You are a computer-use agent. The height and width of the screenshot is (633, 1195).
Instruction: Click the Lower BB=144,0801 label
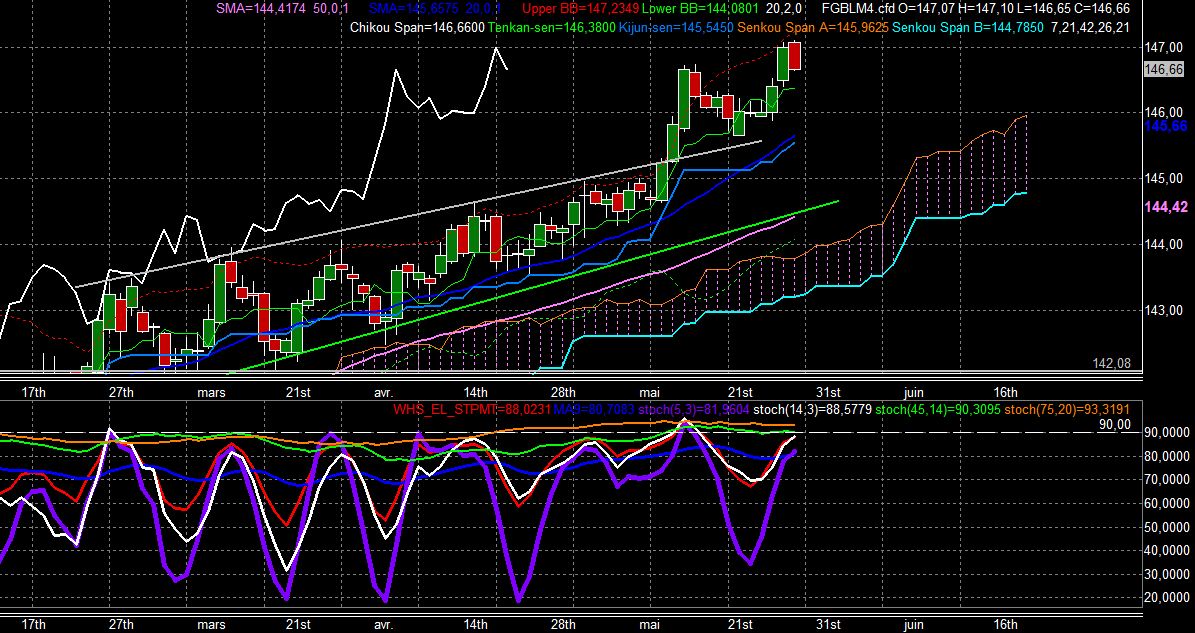tap(700, 8)
